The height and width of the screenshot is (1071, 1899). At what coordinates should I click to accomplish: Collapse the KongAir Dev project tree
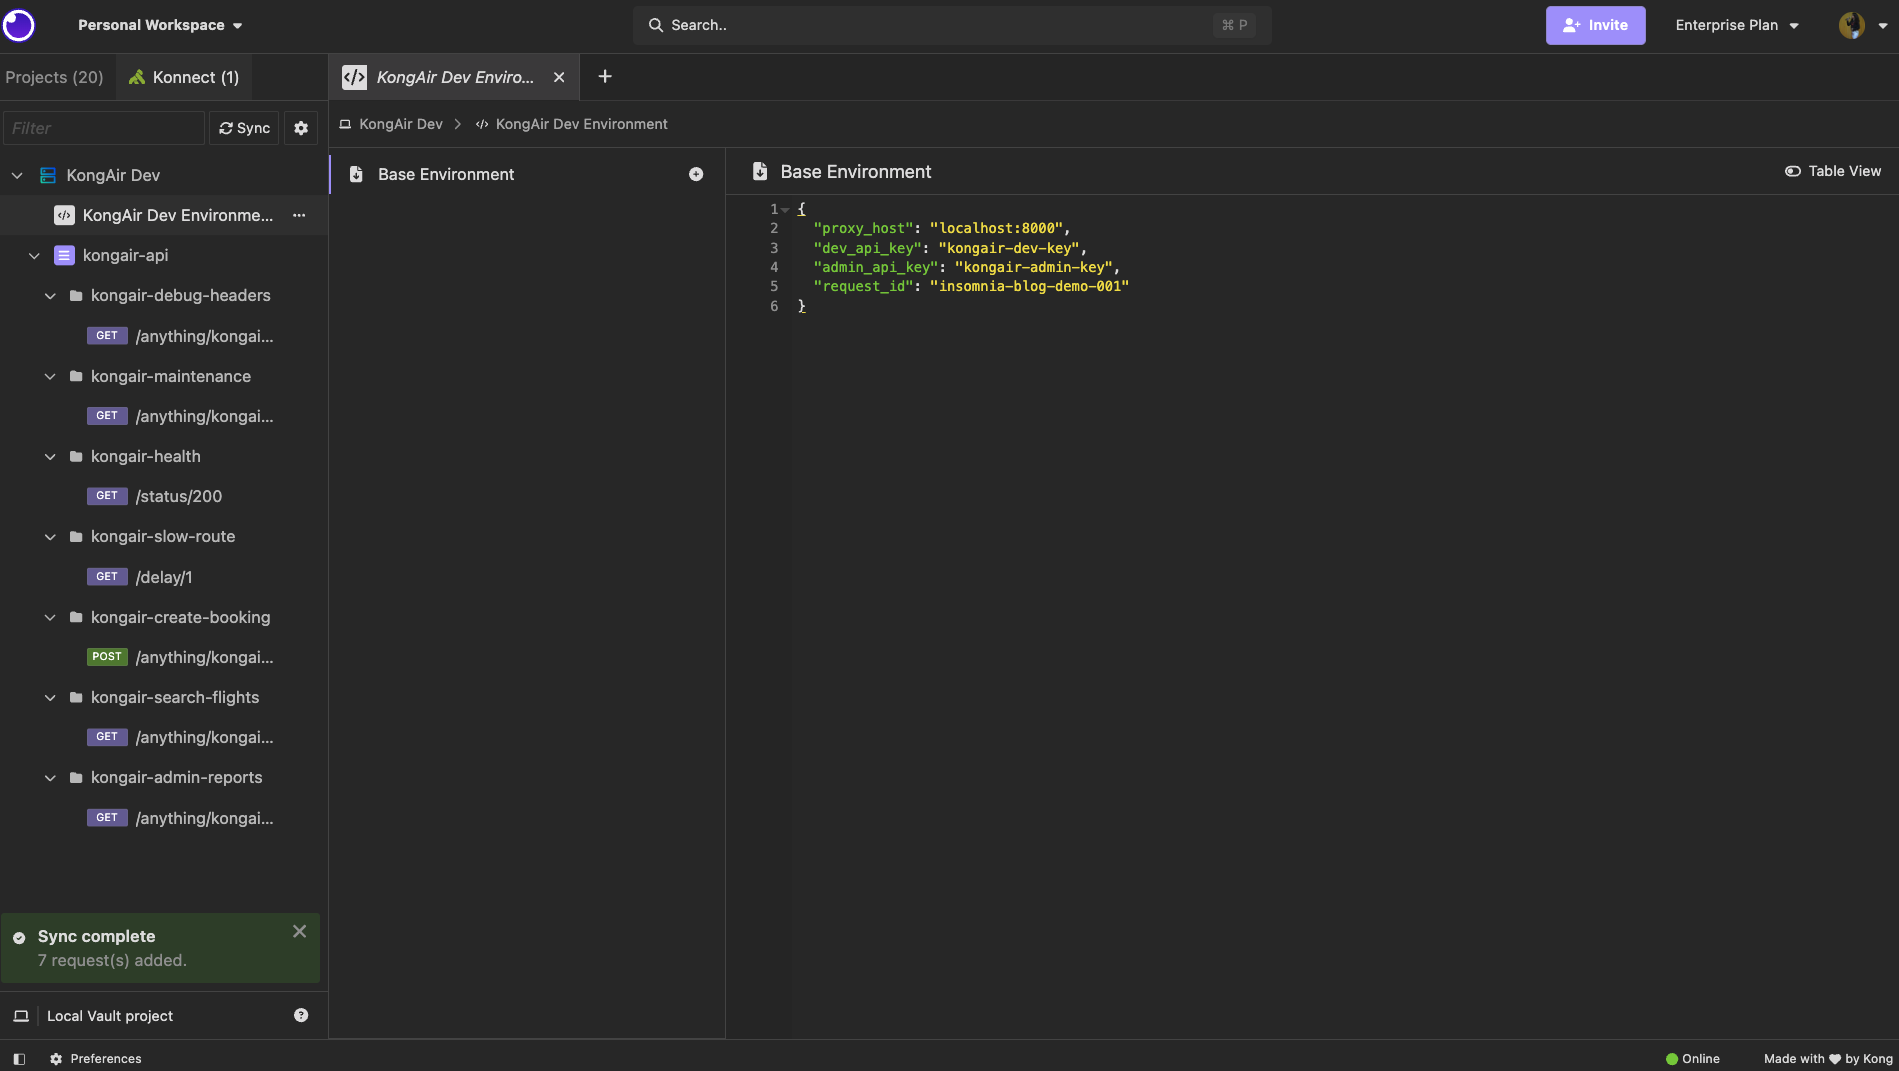pyautogui.click(x=17, y=175)
